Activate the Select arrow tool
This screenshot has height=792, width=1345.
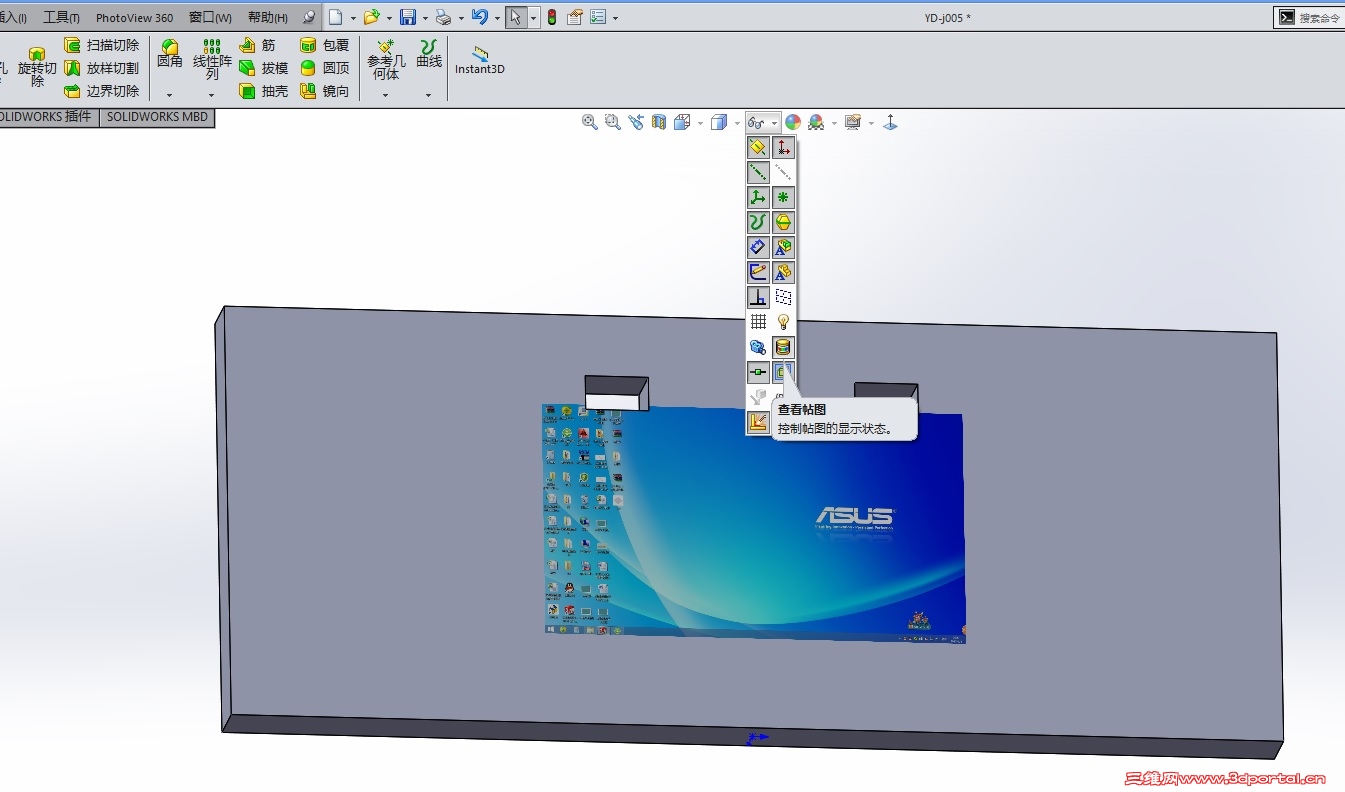click(x=516, y=17)
